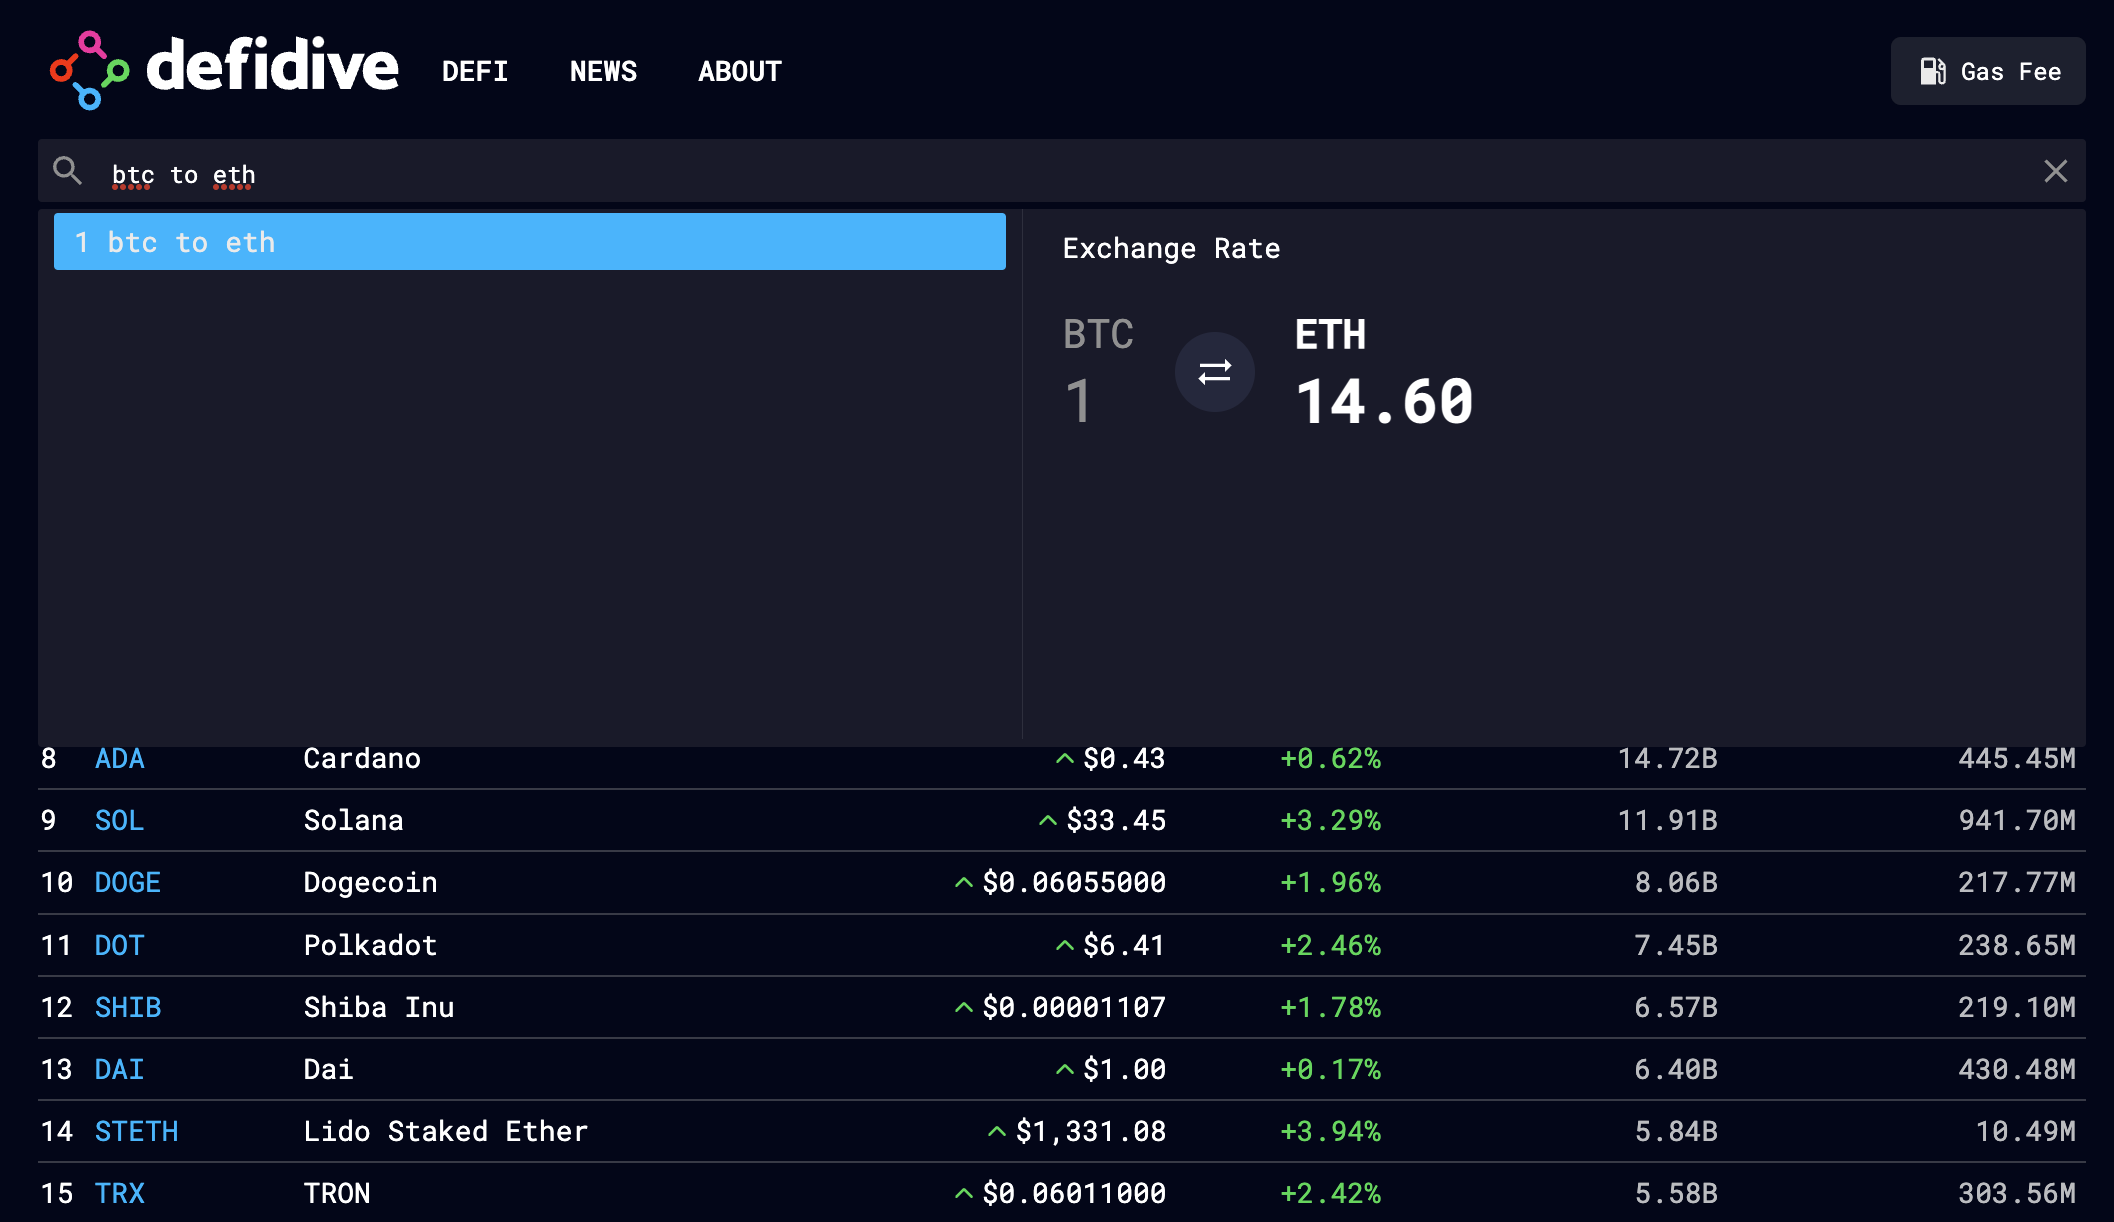The width and height of the screenshot is (2114, 1222).
Task: Click the magnifier search icon
Action: point(67,171)
